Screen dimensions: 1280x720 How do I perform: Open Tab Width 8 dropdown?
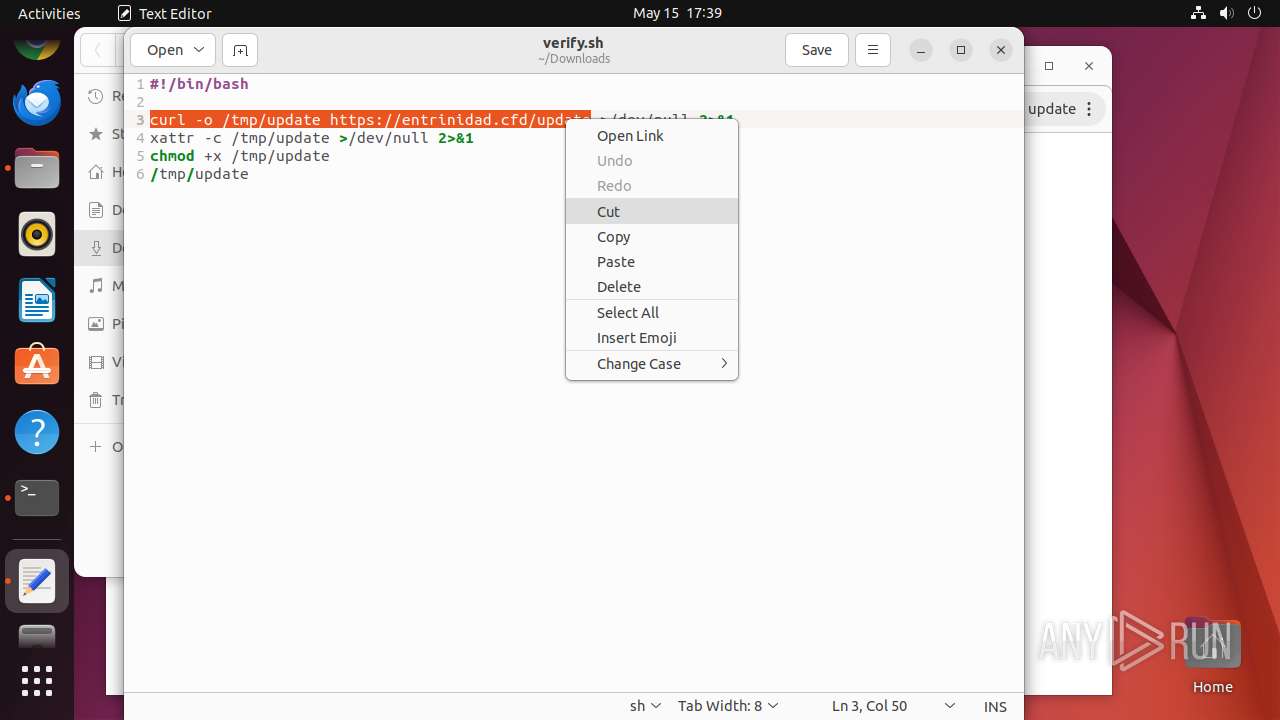728,706
